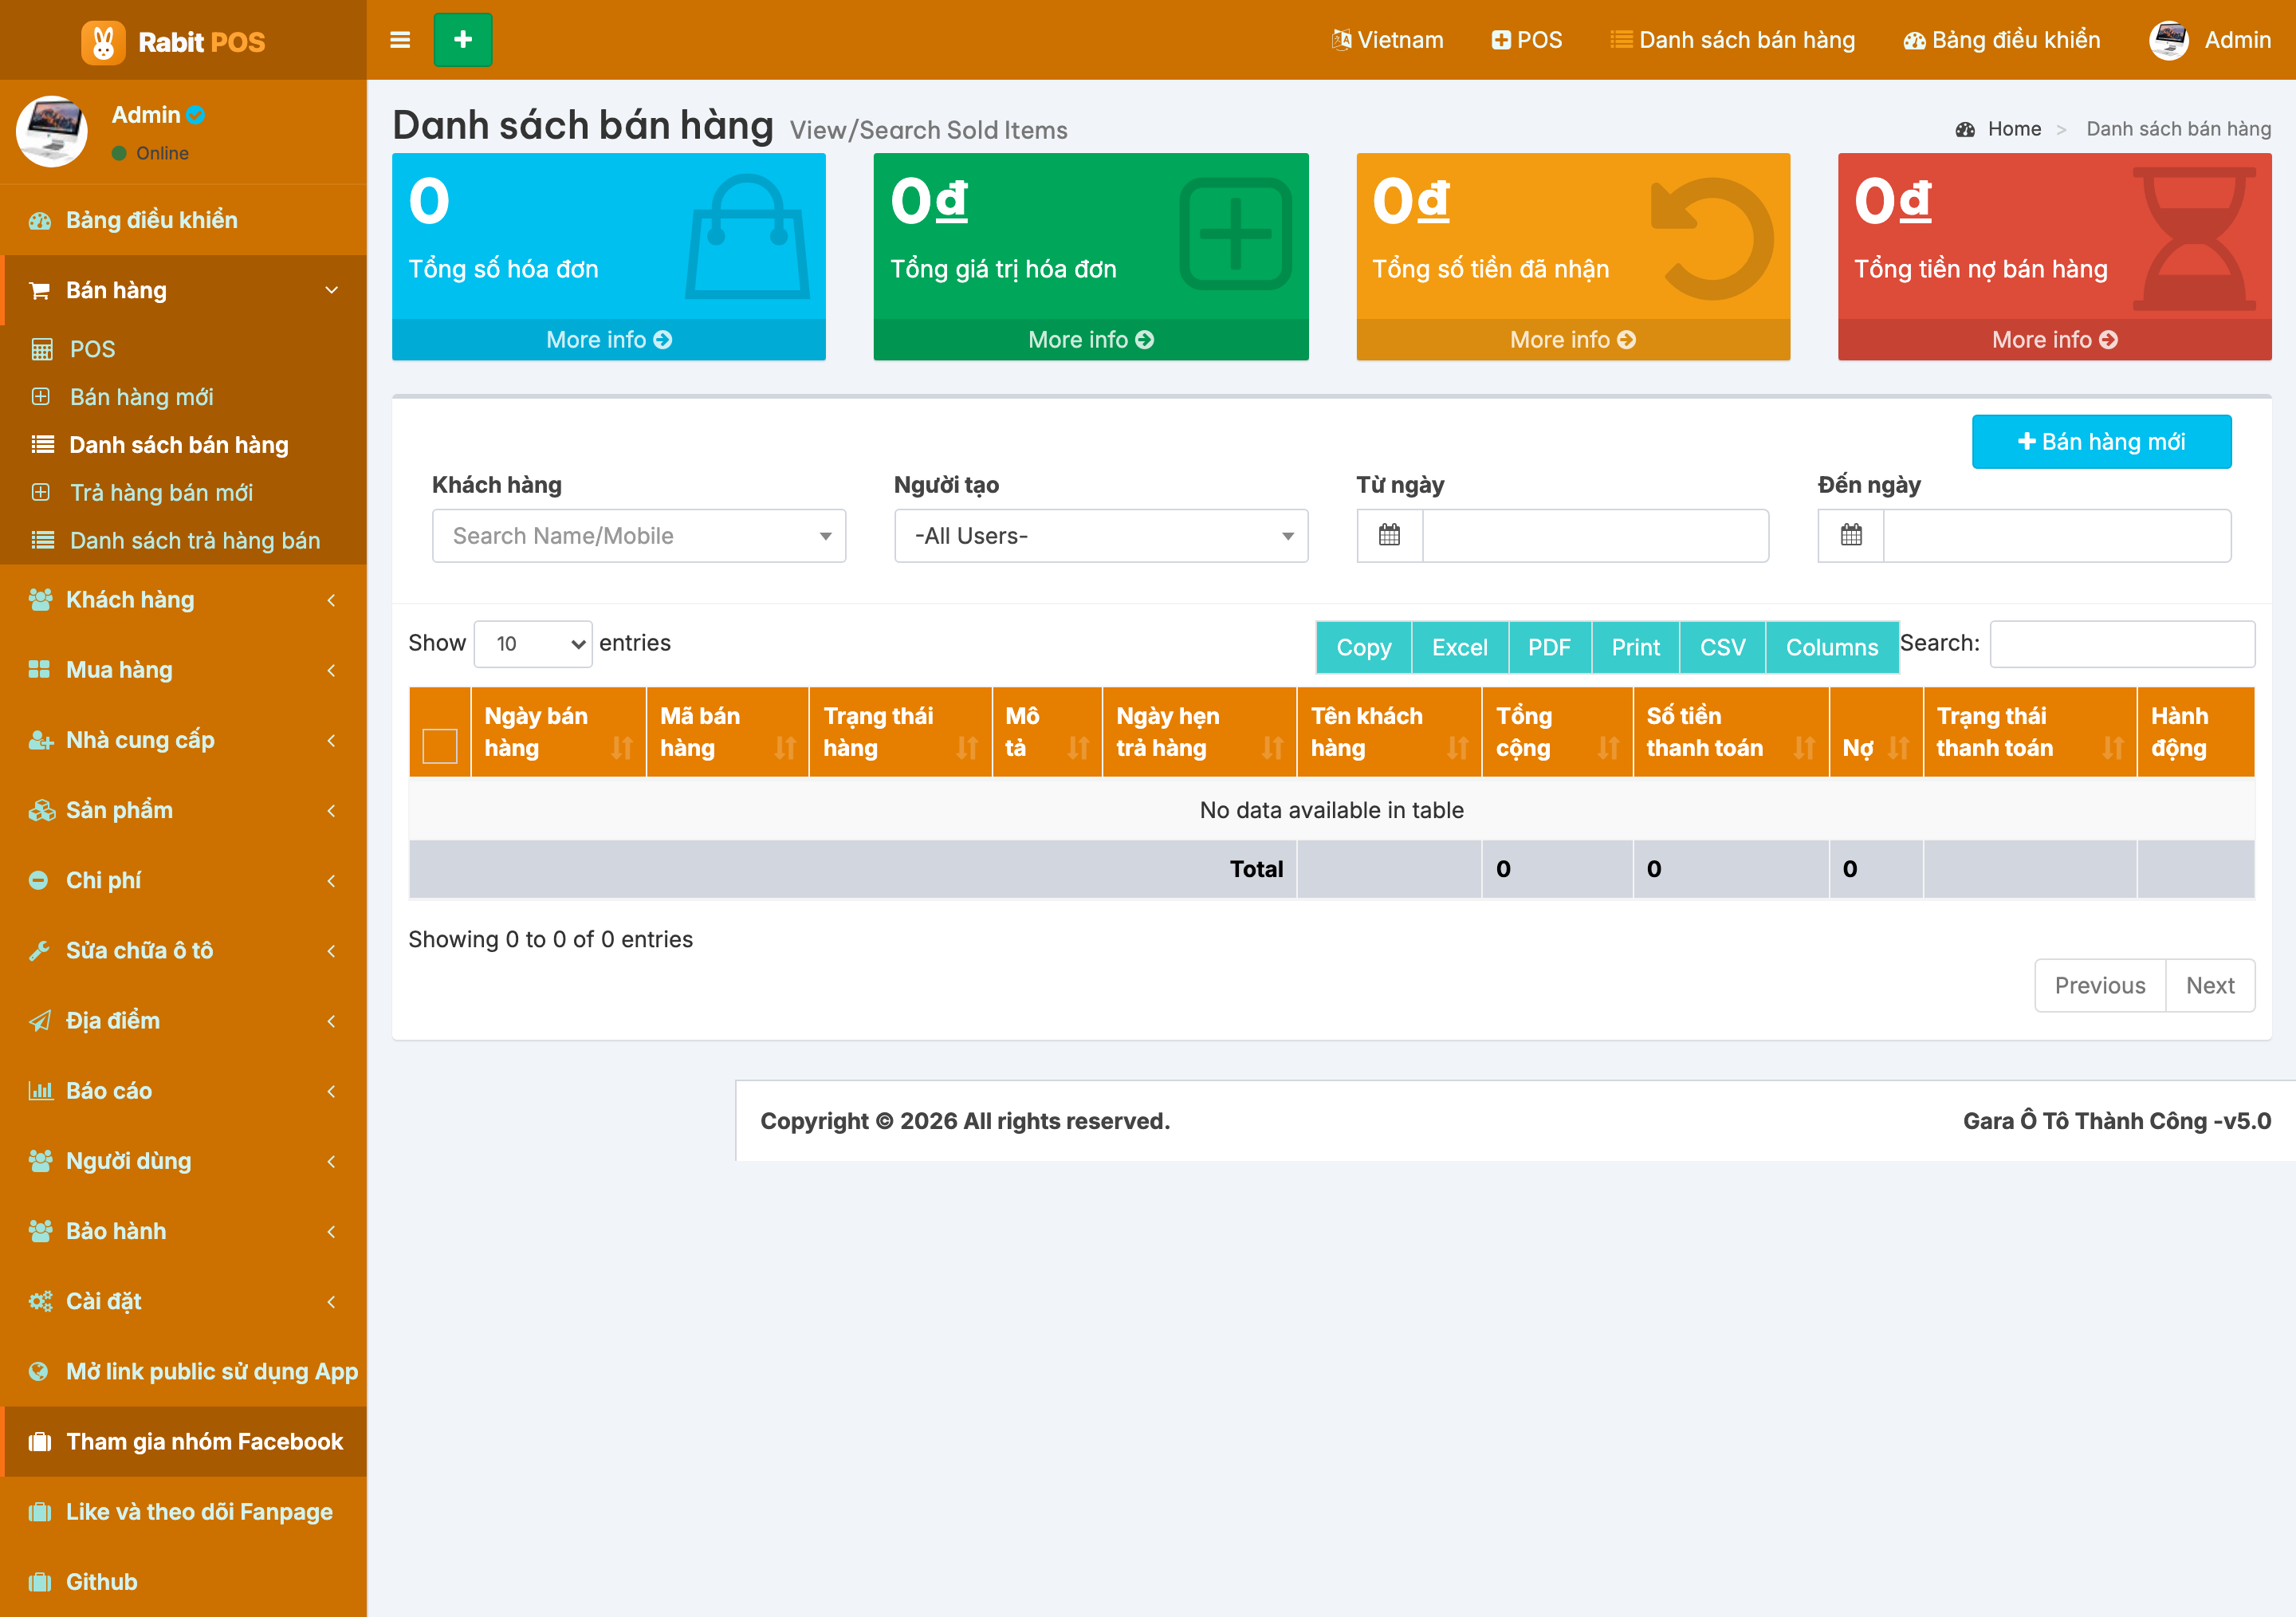
Task: Toggle the hamburger sidebar menu icon
Action: [400, 40]
